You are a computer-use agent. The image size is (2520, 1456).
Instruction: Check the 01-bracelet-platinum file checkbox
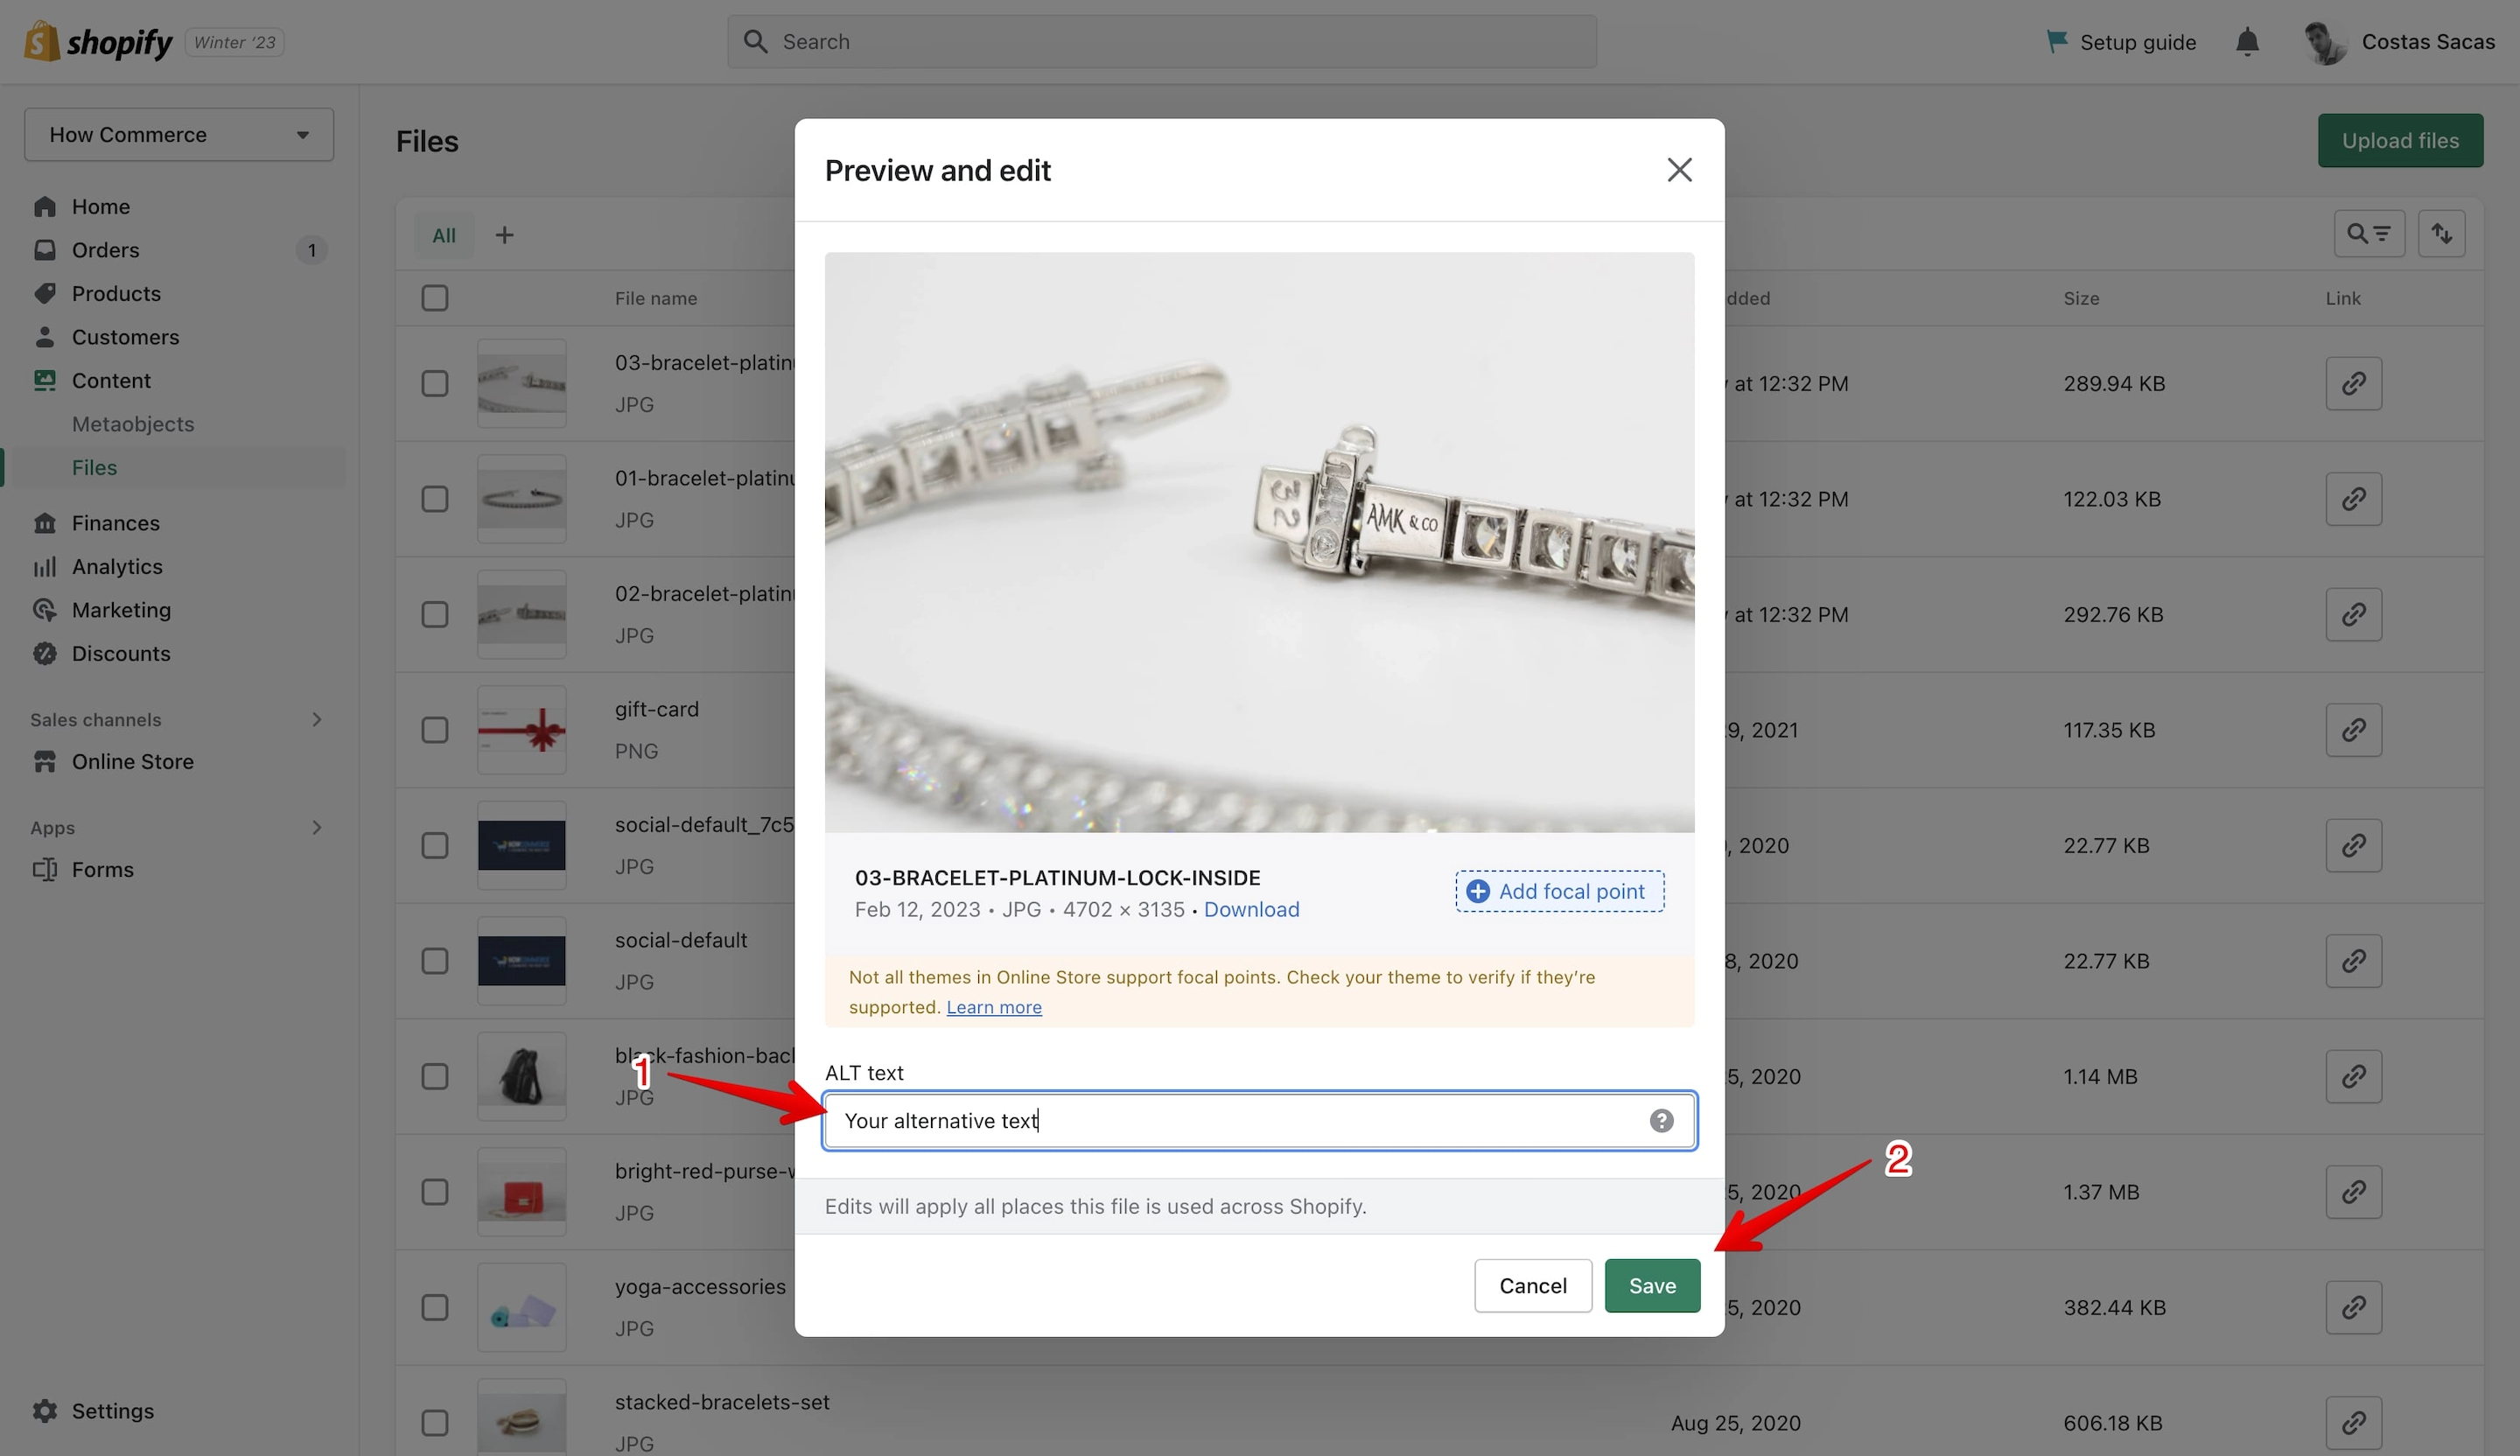tap(435, 499)
